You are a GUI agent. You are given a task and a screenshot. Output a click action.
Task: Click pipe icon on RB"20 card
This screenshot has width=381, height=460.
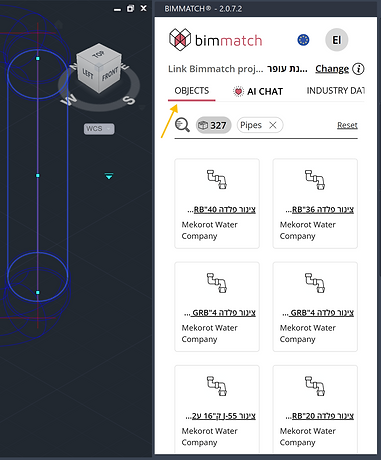(315, 386)
